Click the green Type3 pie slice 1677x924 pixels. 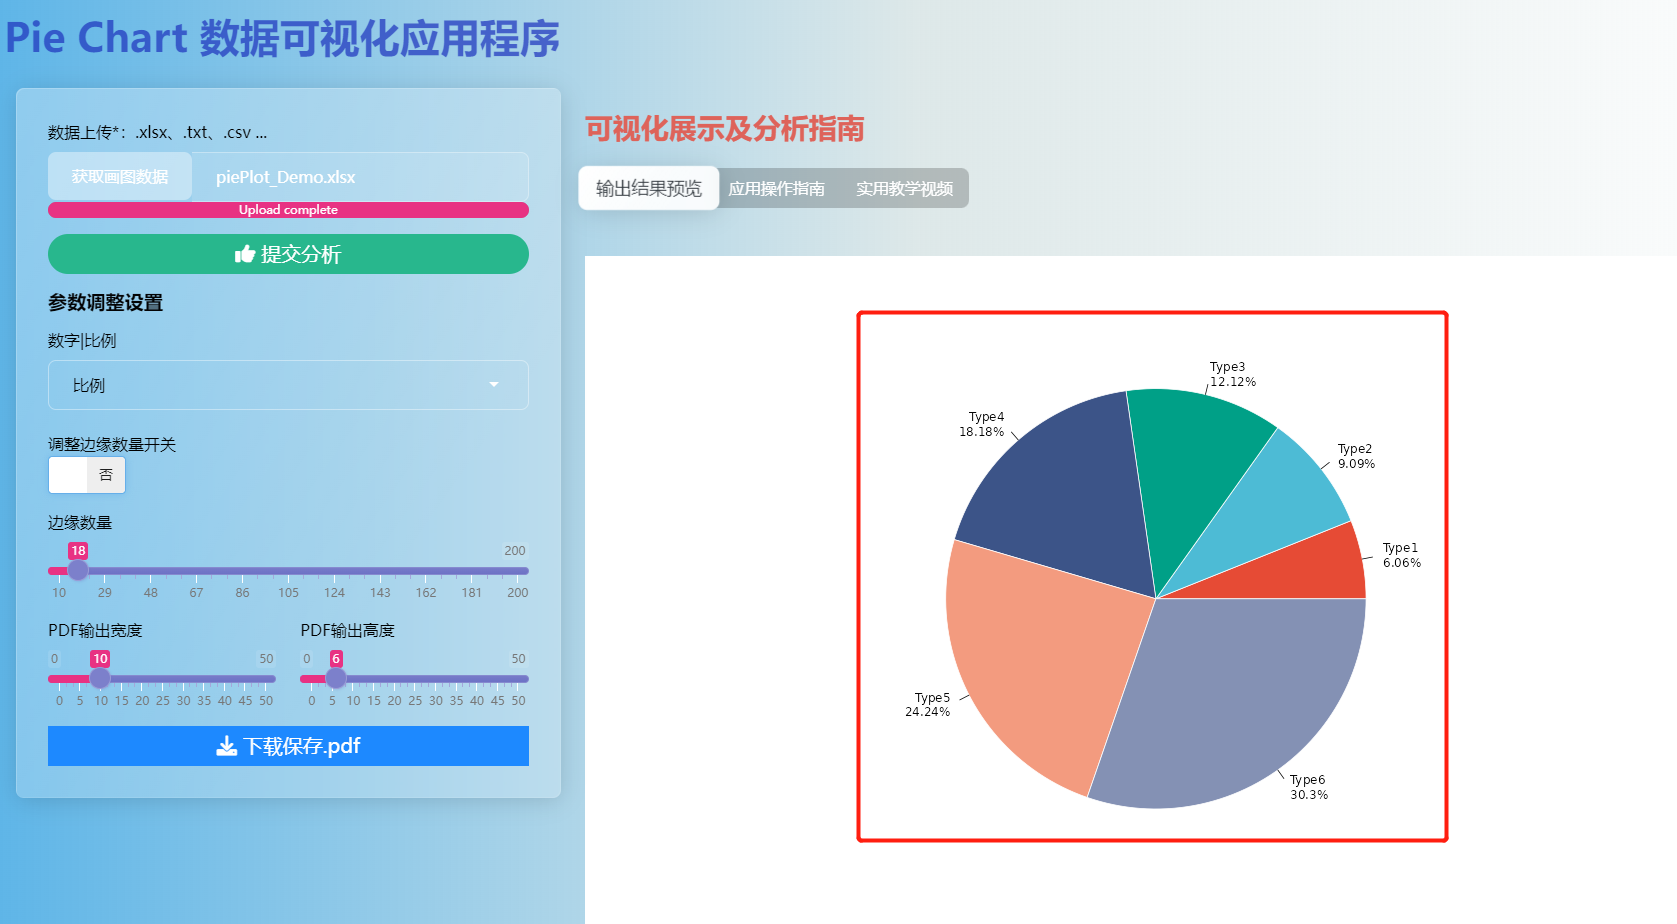1190,460
